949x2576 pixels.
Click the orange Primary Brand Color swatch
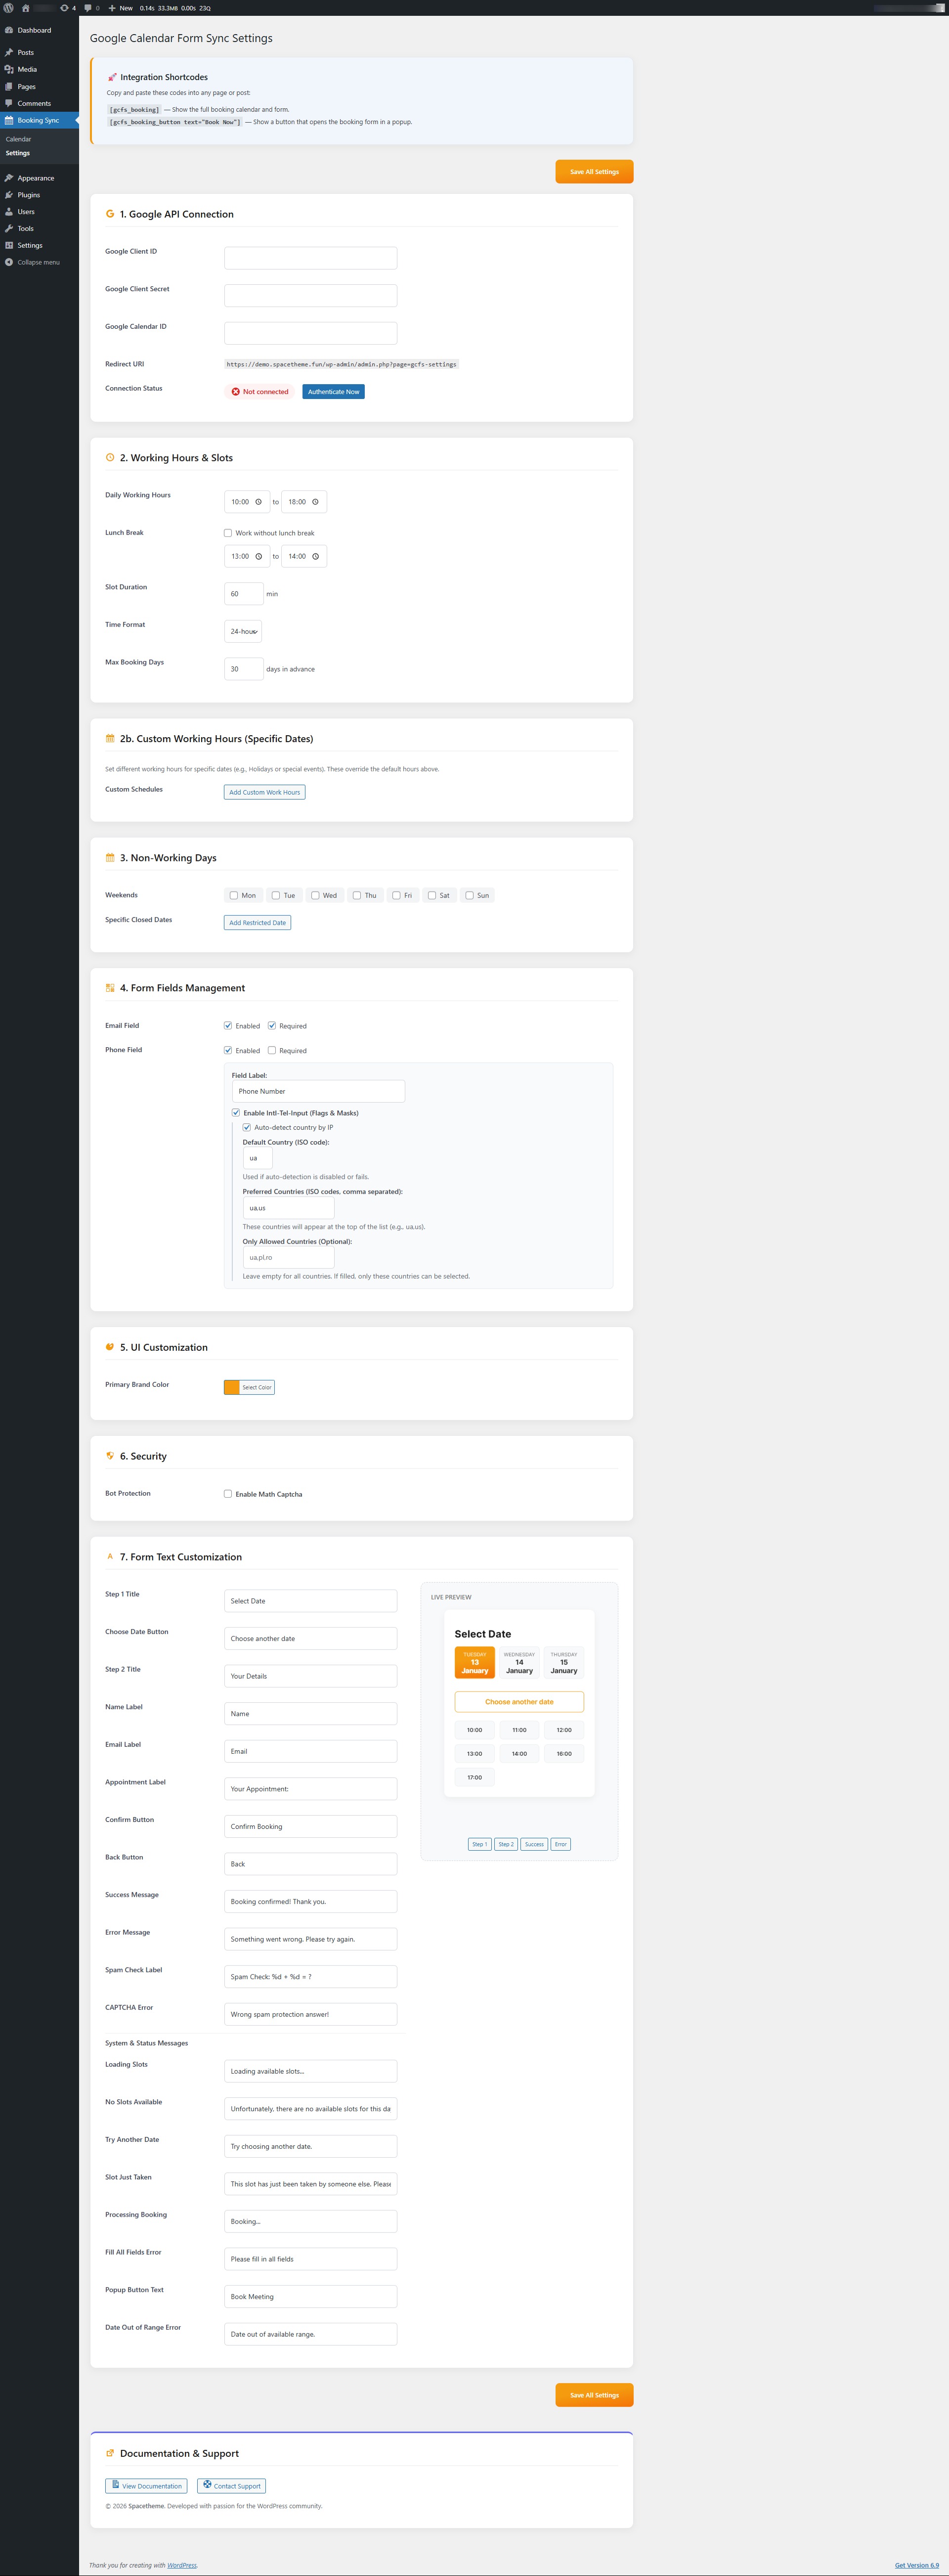click(x=232, y=1387)
